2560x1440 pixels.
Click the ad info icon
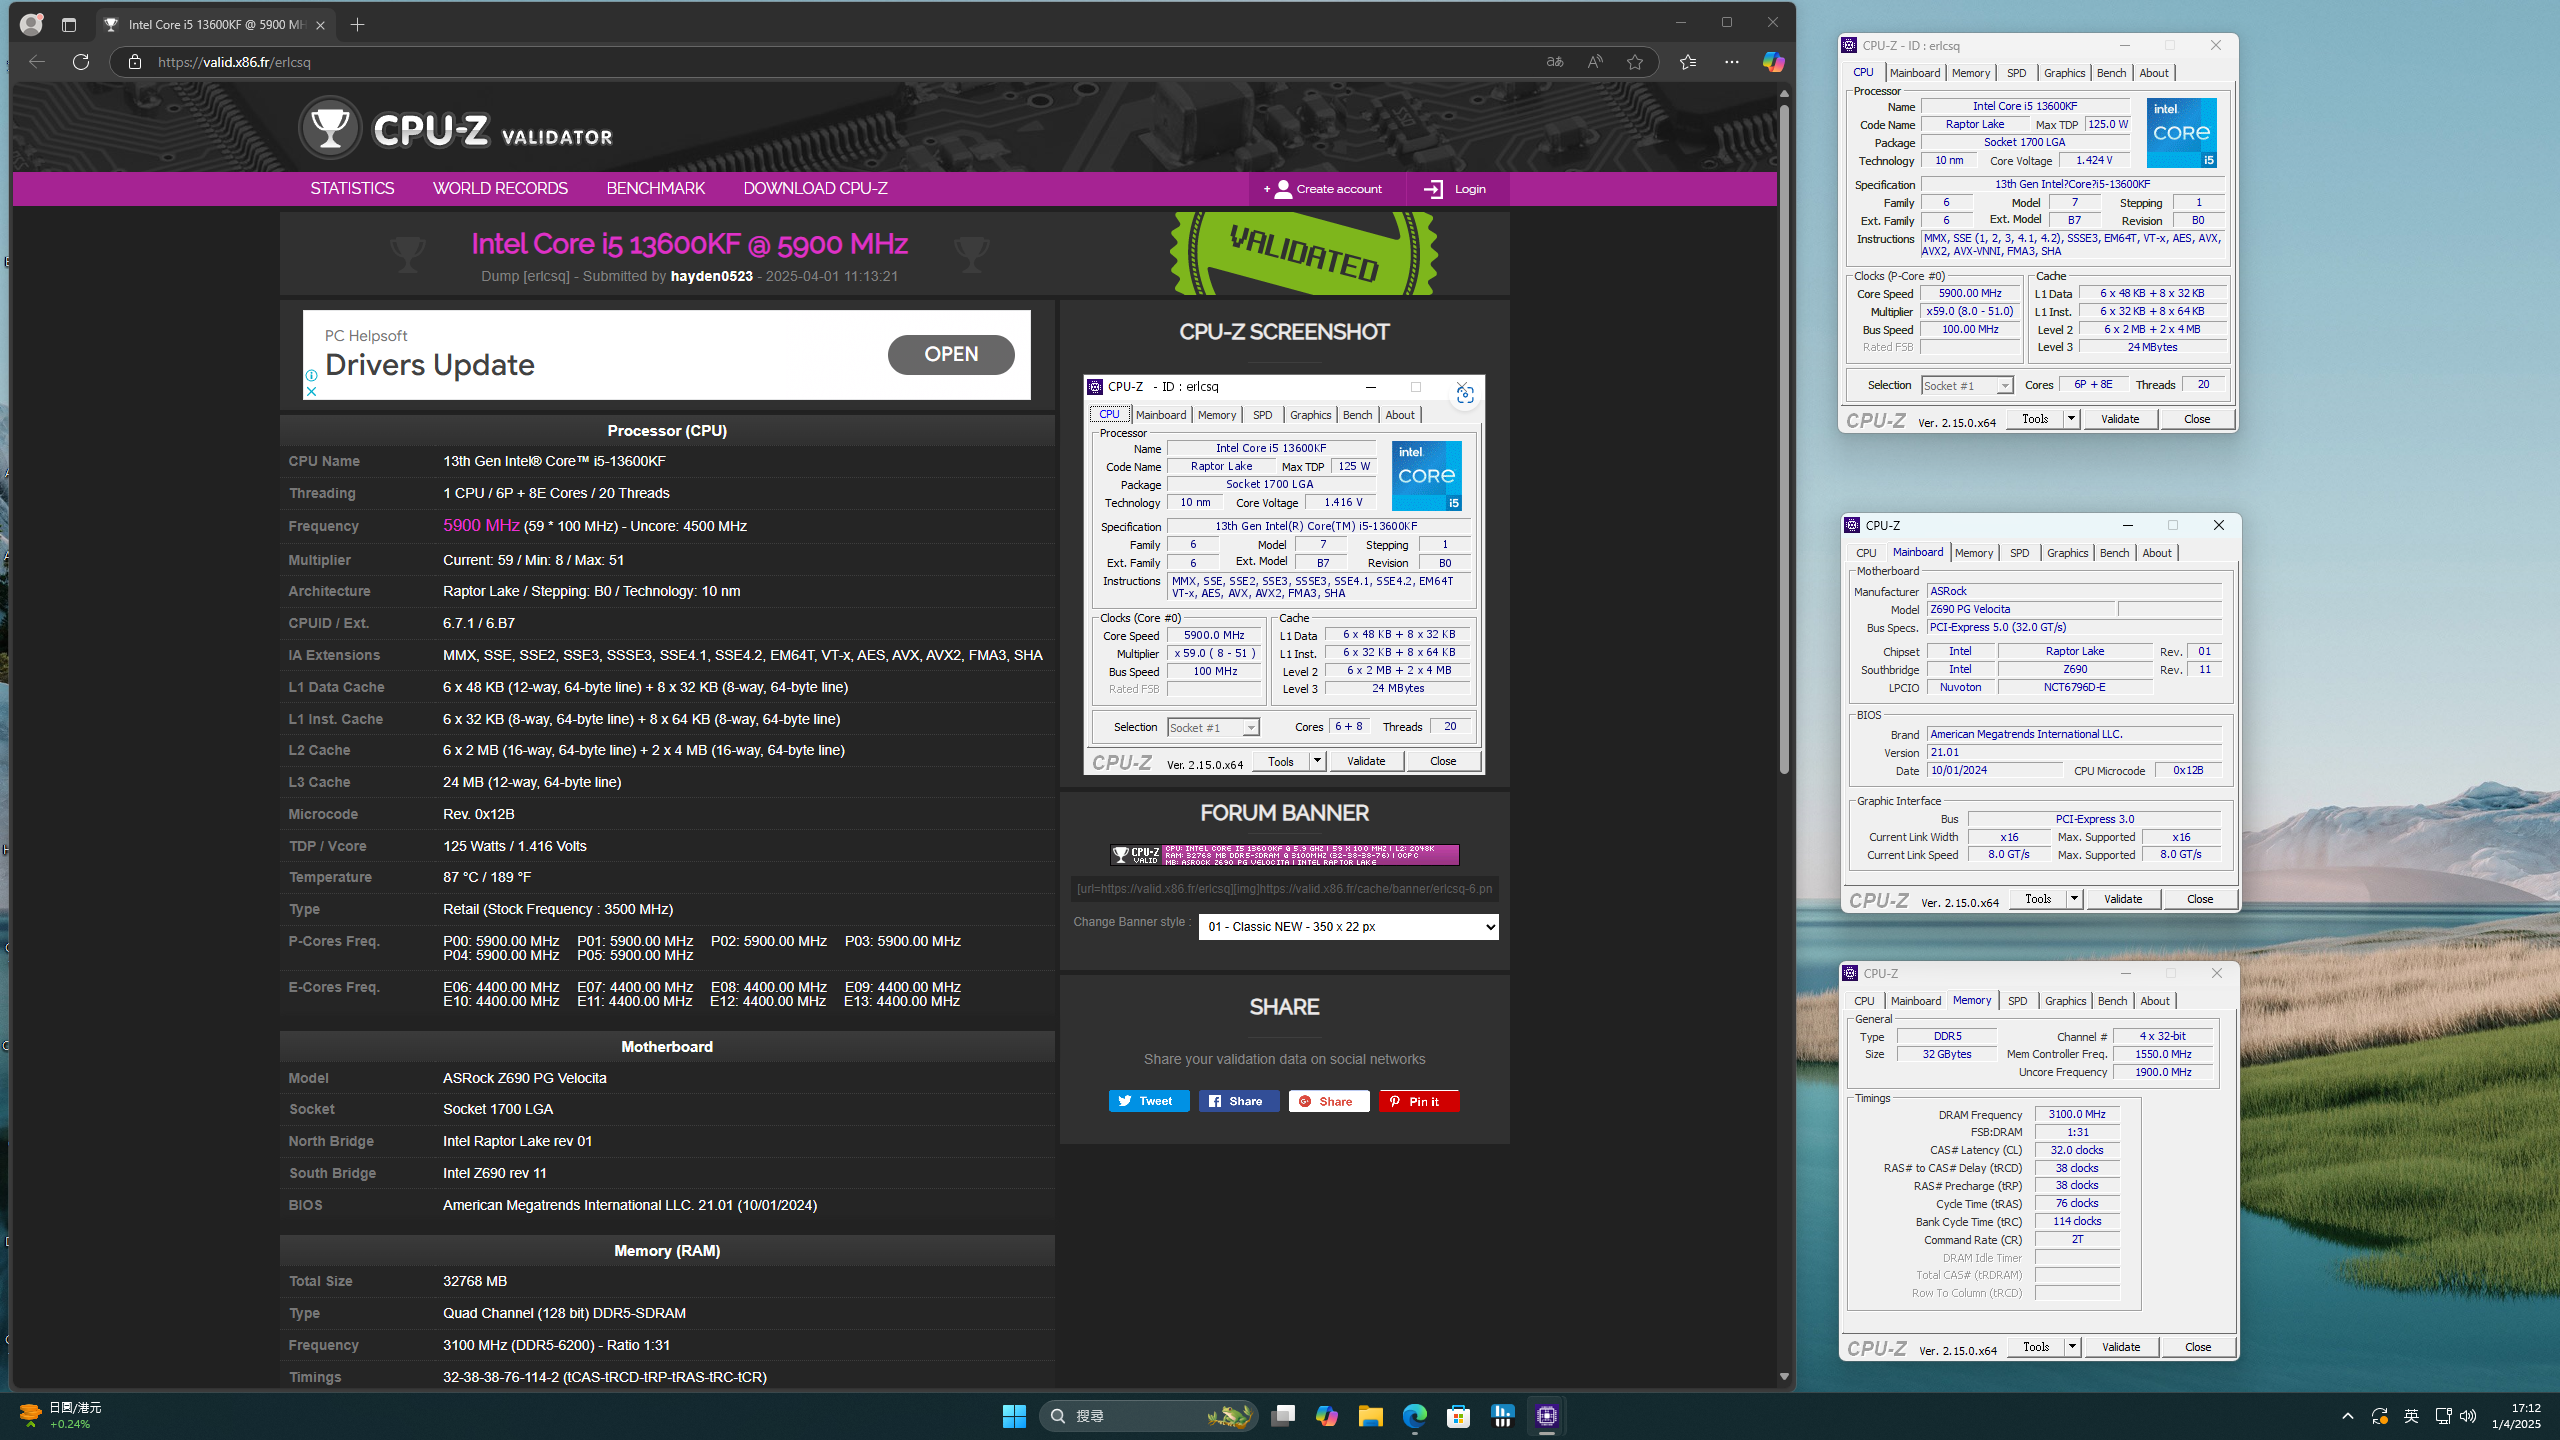(311, 376)
